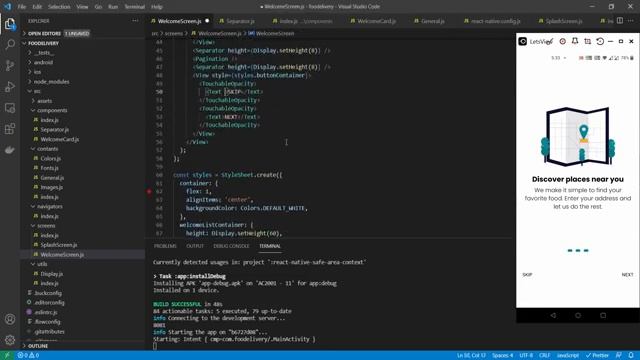Click Prettier in the status bar
Image resolution: width=640 pixels, height=360 pixels.
point(597,355)
